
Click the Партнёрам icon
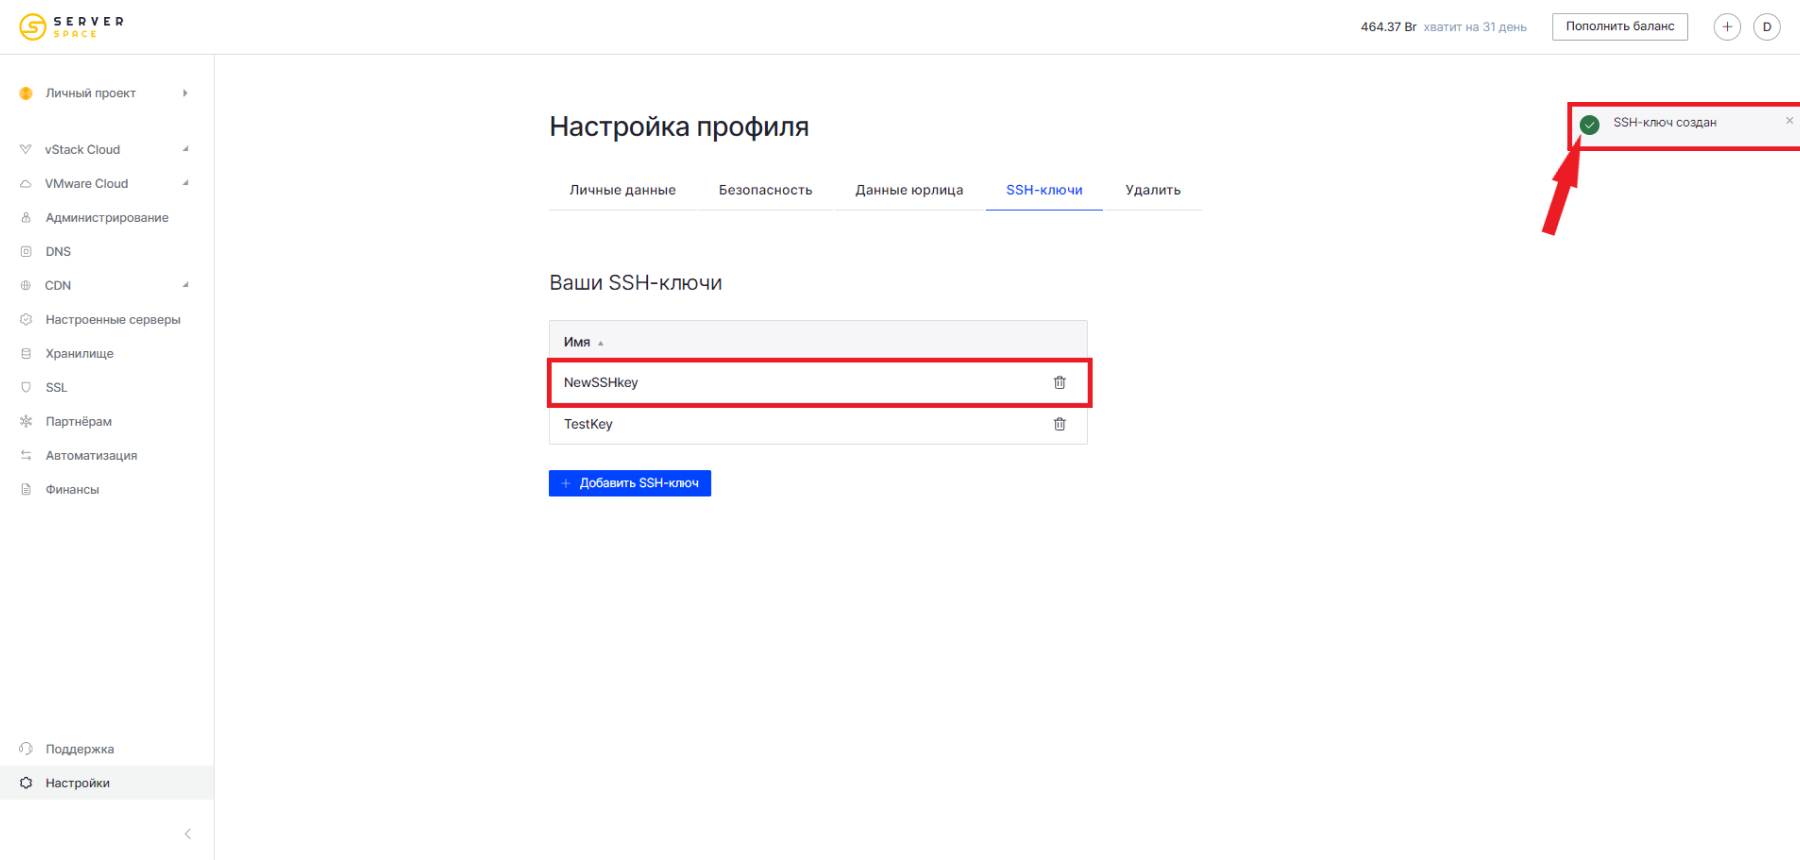coord(26,421)
